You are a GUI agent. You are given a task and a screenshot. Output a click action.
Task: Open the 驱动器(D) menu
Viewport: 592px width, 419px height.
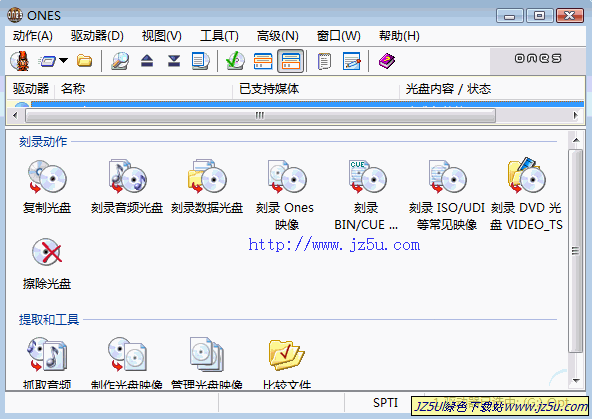pyautogui.click(x=97, y=36)
